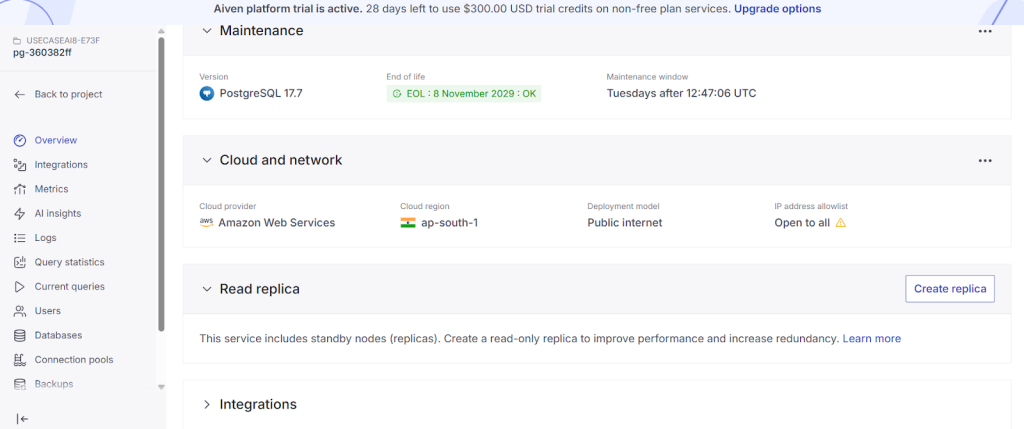This screenshot has height=429, width=1024.
Task: Click the AI insights lightning icon
Action: pyautogui.click(x=19, y=213)
